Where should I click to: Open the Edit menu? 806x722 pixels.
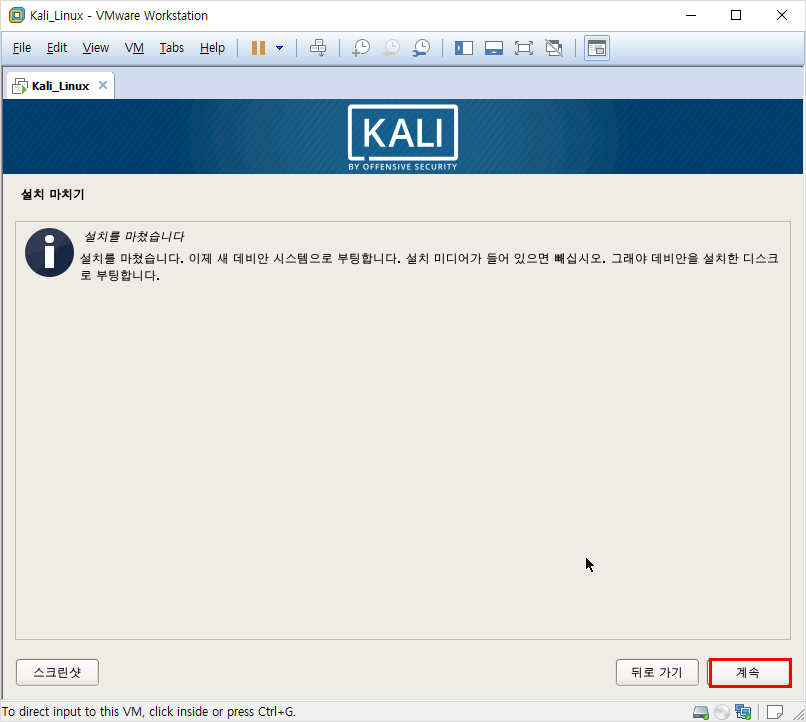57,48
